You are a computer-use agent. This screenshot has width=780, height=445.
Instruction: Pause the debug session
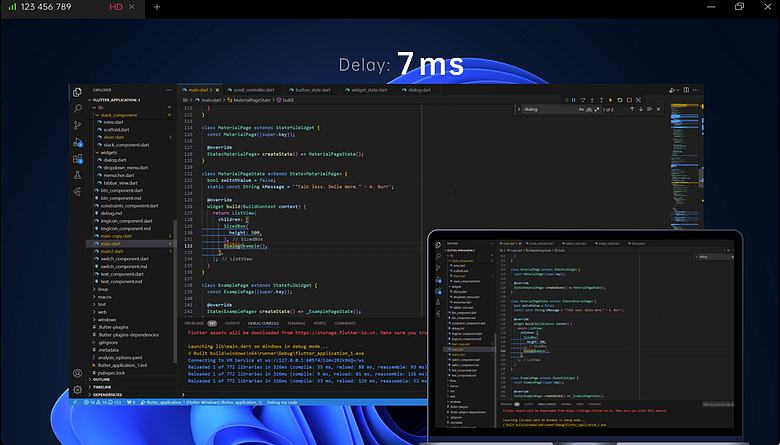(x=574, y=100)
